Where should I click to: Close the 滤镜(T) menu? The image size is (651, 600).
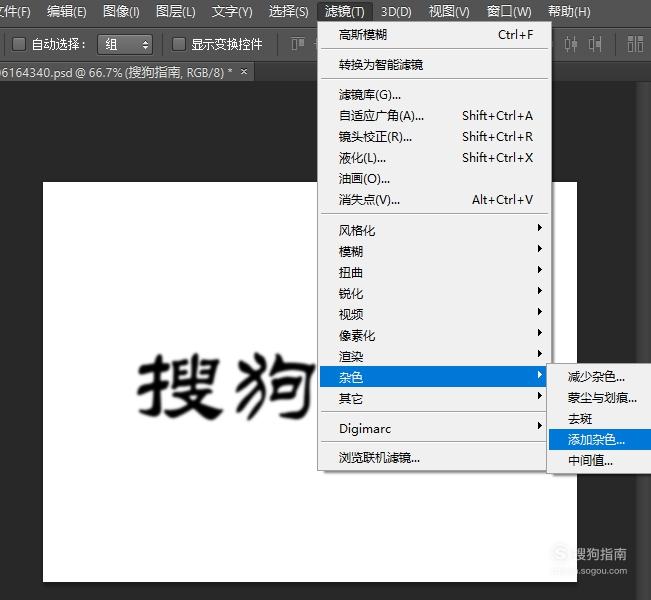[x=345, y=11]
